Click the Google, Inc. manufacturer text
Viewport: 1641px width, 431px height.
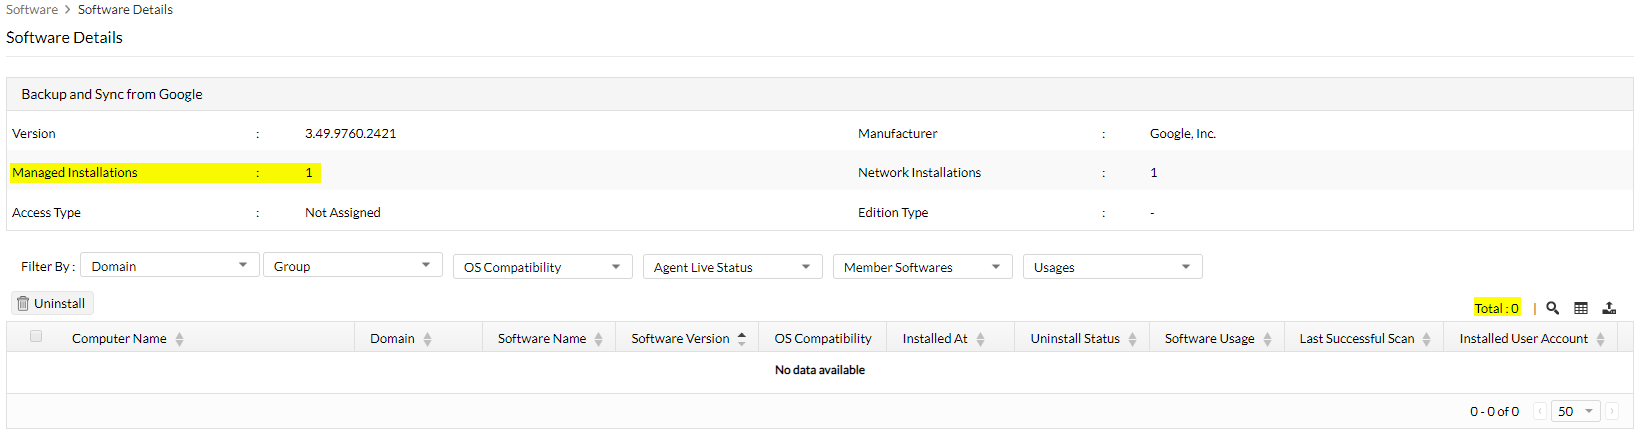click(x=1183, y=133)
